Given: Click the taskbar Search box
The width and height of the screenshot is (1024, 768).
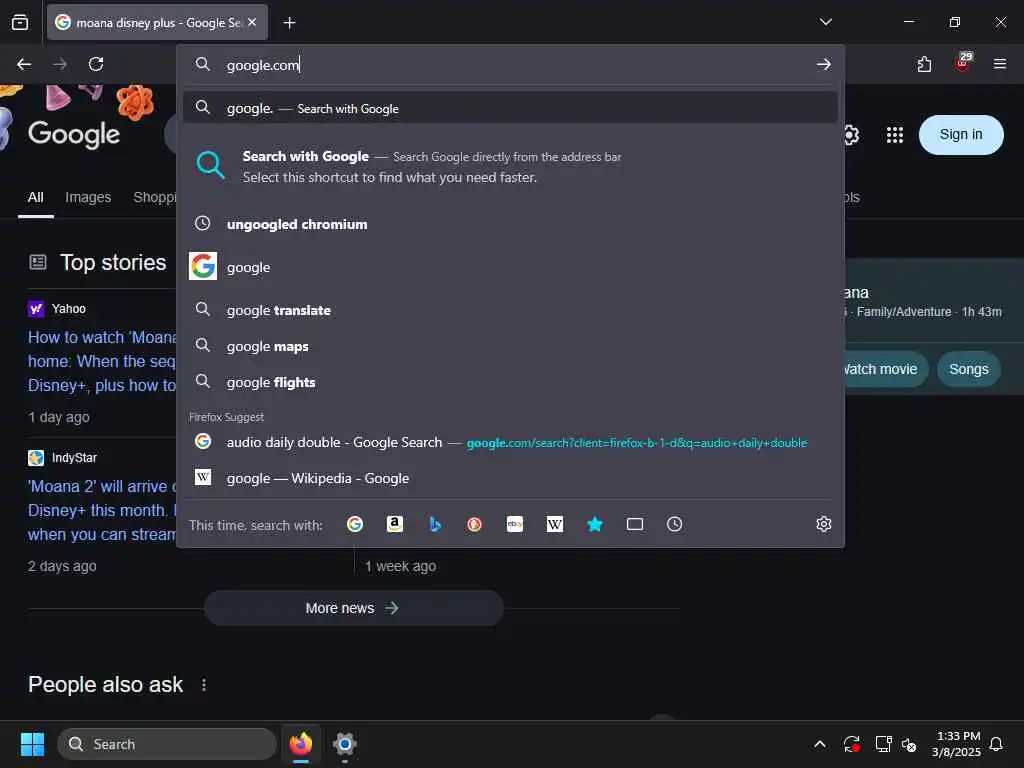Looking at the screenshot, I should pos(167,744).
